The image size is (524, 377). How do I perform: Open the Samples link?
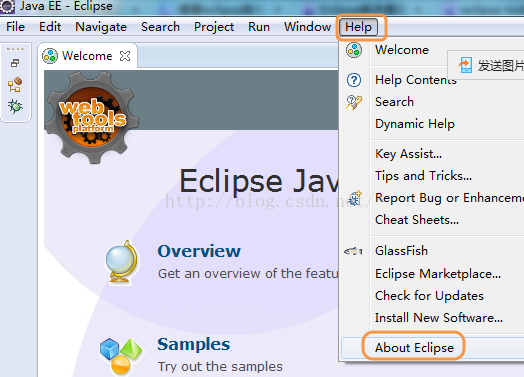(194, 344)
